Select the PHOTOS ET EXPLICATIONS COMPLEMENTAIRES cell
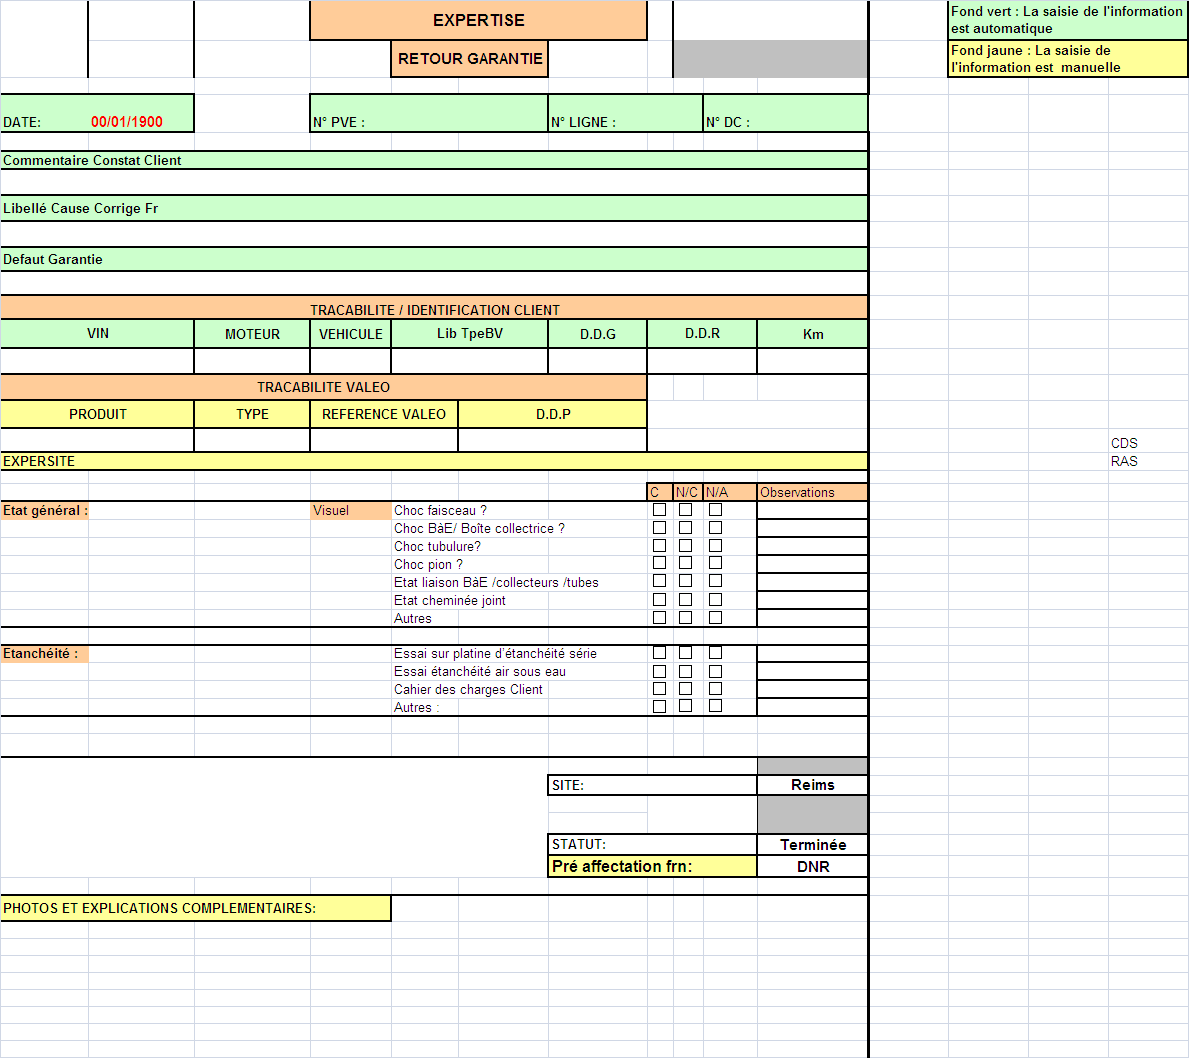 (196, 908)
